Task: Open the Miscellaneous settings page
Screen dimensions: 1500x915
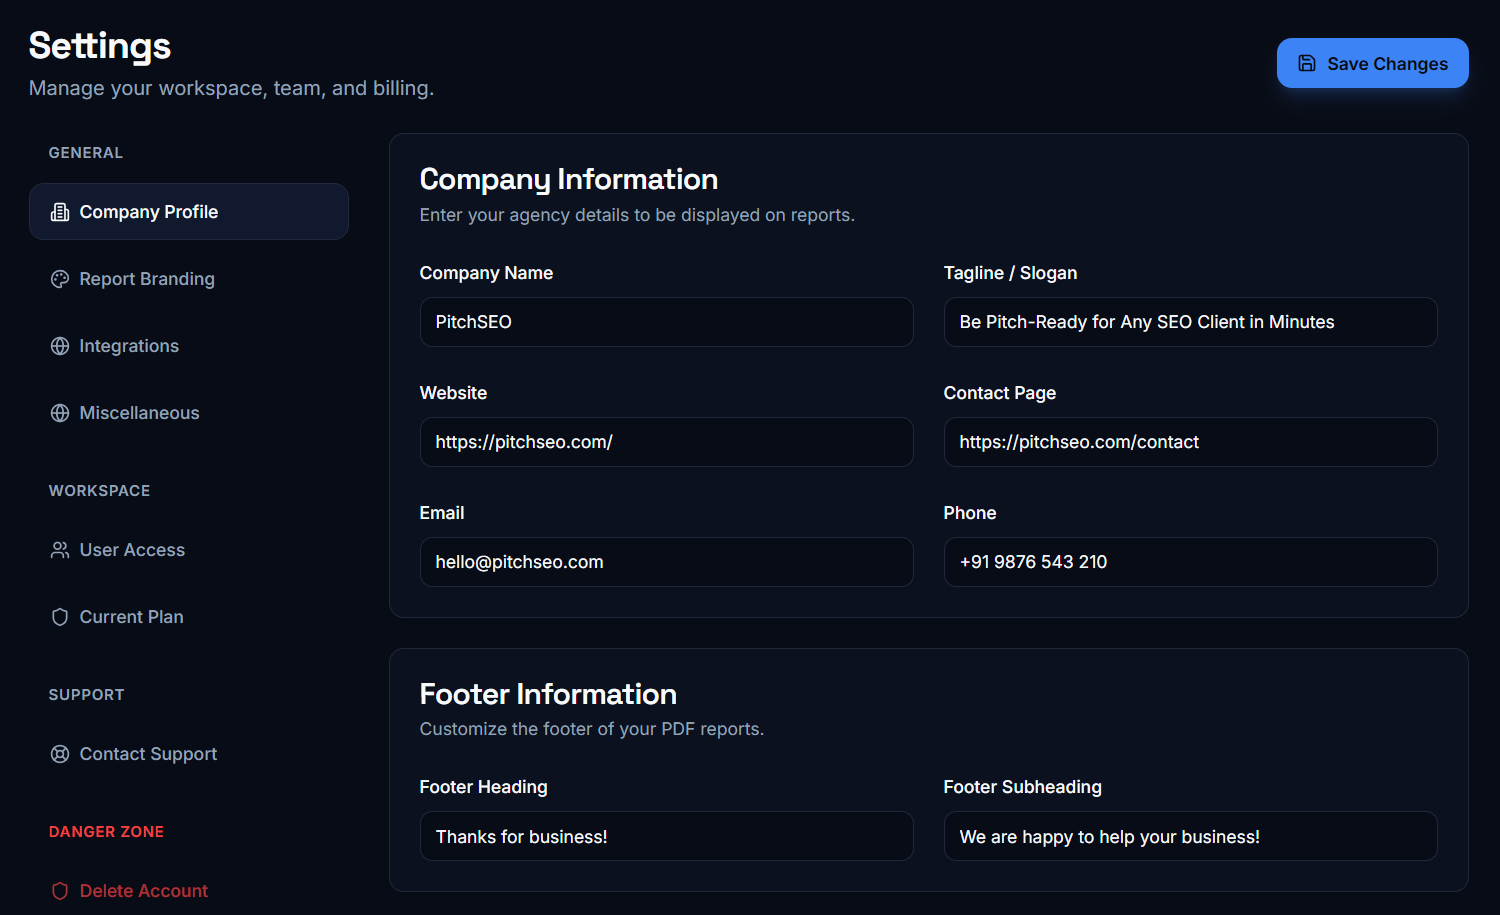Action: coord(189,413)
